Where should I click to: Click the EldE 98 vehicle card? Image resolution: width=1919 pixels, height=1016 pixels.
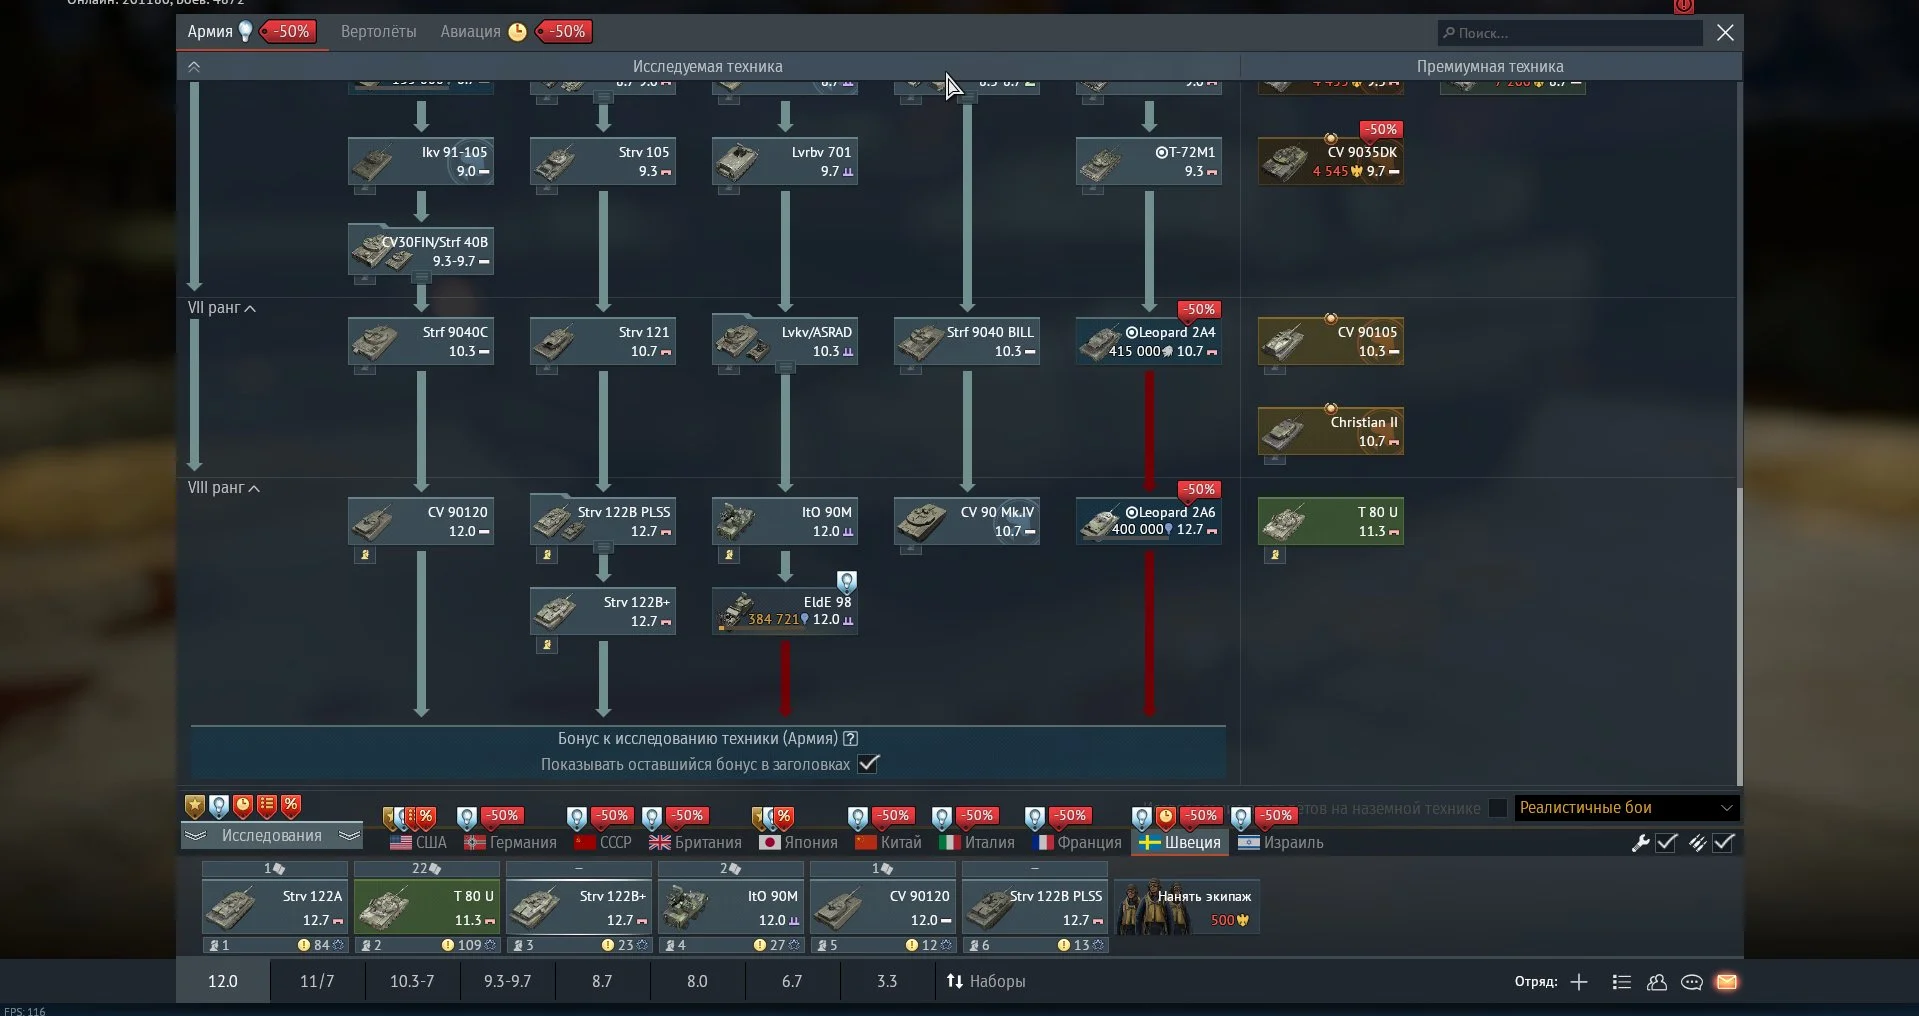point(785,611)
